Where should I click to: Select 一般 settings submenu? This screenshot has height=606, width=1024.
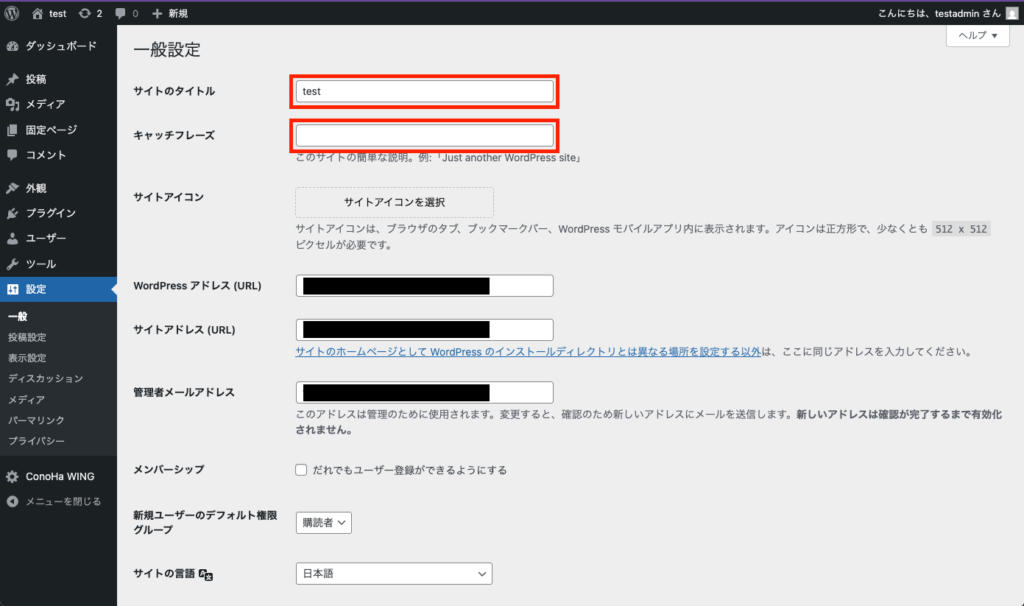coord(18,316)
